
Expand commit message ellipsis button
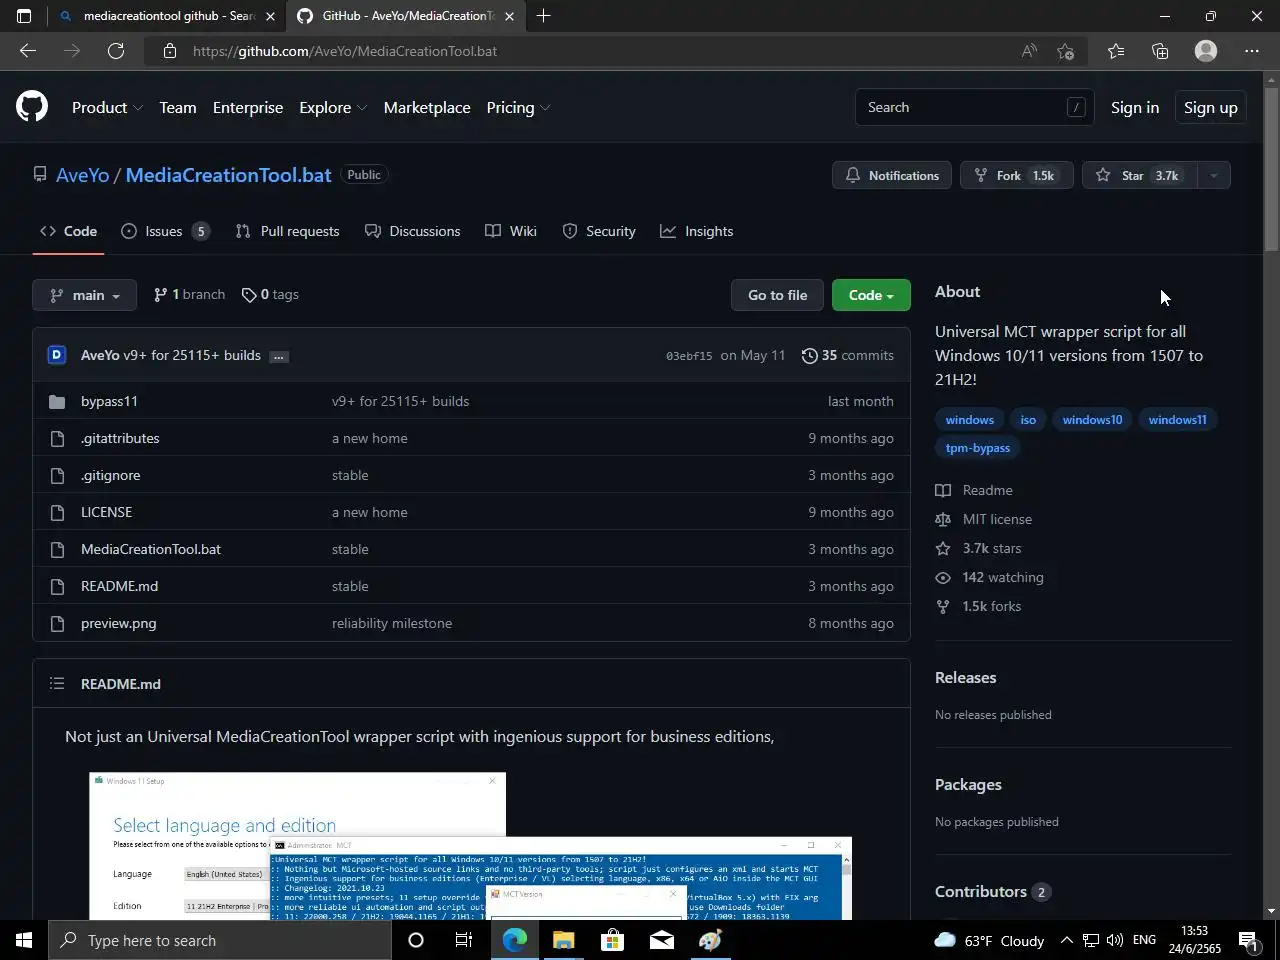(279, 356)
